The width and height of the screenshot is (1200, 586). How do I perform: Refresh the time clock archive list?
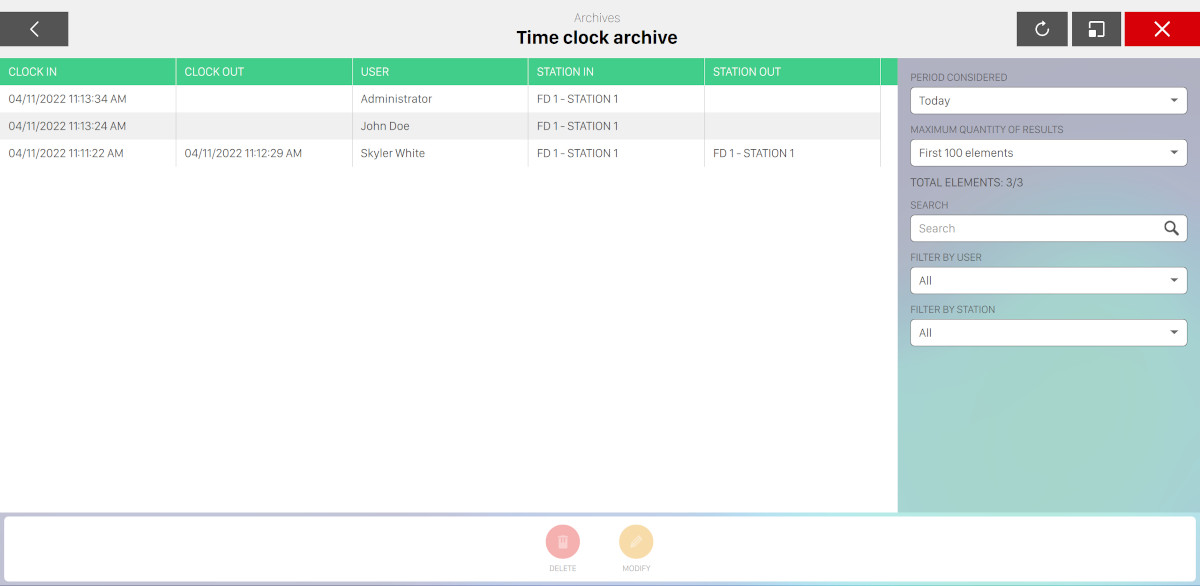click(x=1042, y=29)
